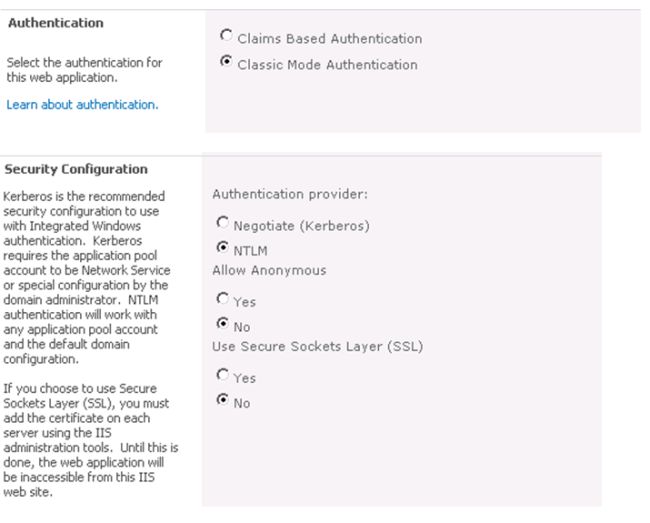Click the Negotiate (Kerberos) label text
Screen dimensions: 650x523
[x=301, y=226]
